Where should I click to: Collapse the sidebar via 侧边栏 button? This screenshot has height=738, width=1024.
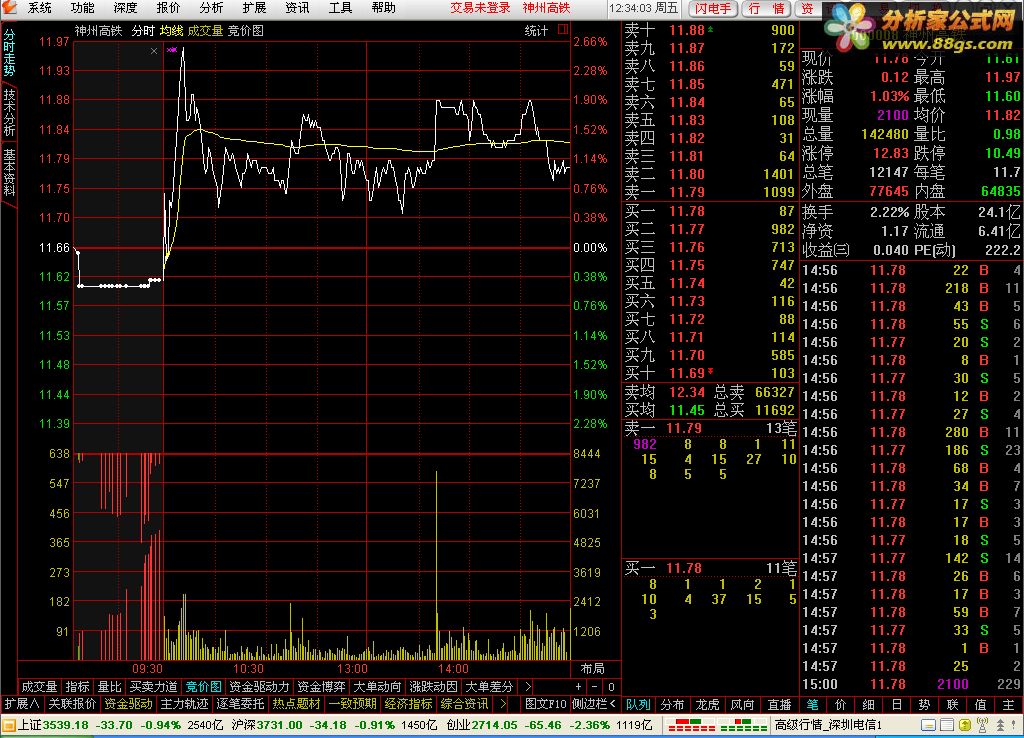click(x=594, y=704)
